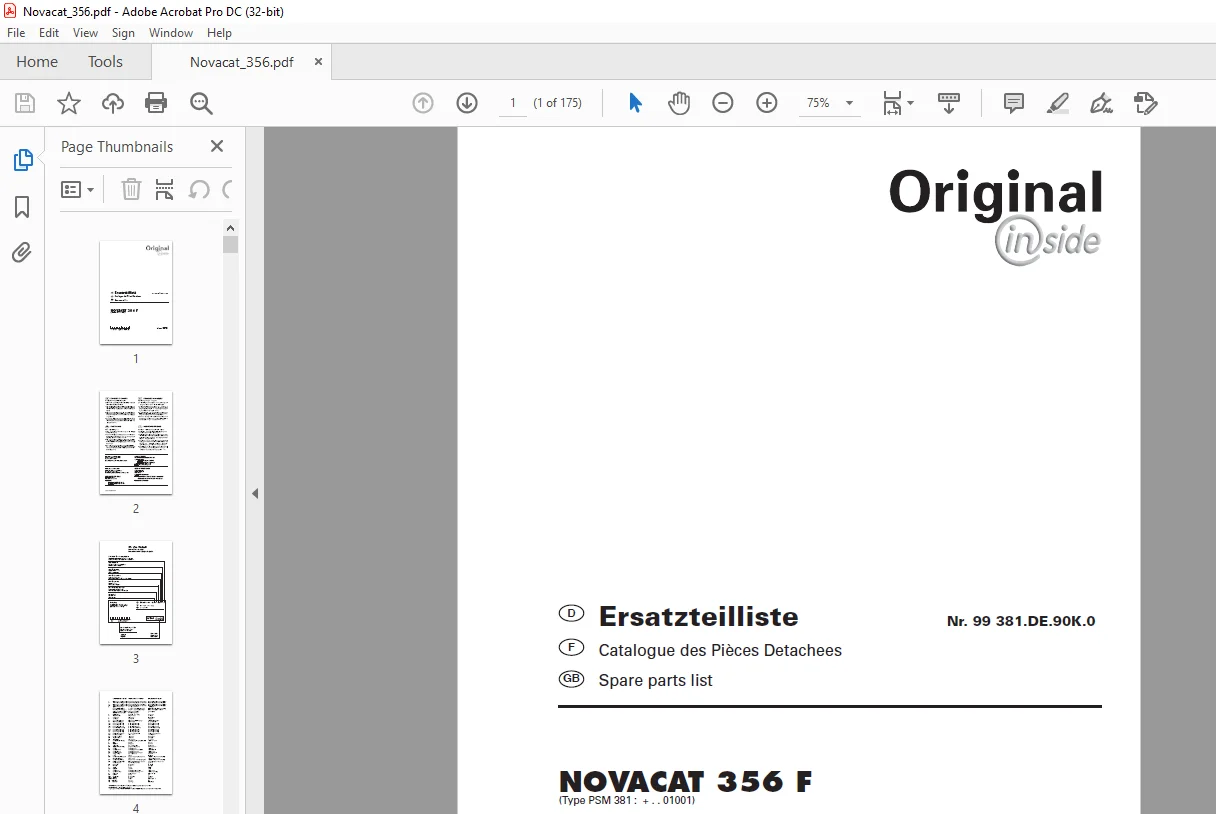The image size is (1216, 814).
Task: Close the Page Thumbnails panel
Action: pos(217,146)
